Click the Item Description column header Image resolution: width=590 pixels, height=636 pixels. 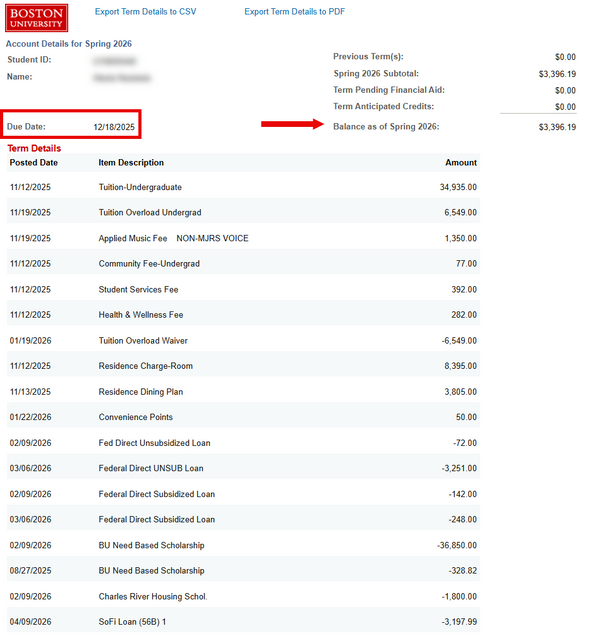point(131,163)
